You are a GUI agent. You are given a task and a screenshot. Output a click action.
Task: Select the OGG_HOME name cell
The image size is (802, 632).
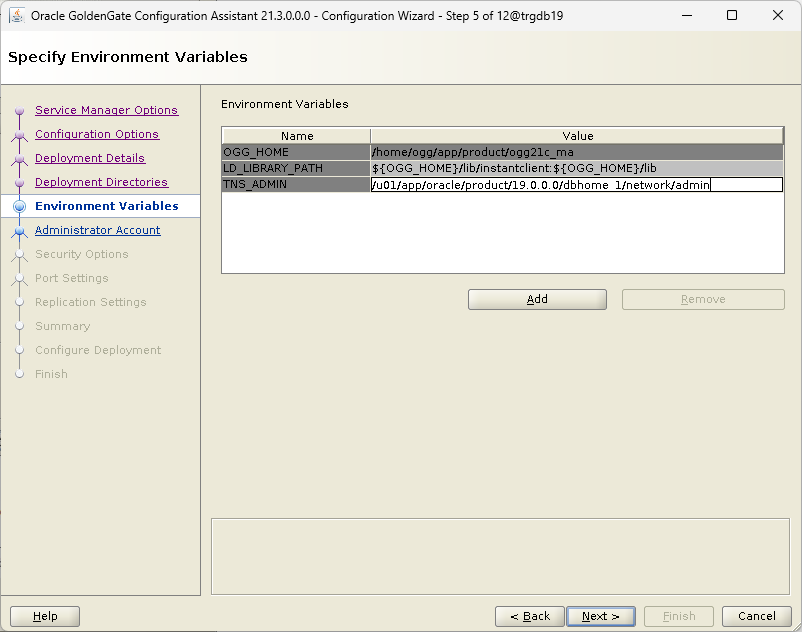pos(296,152)
